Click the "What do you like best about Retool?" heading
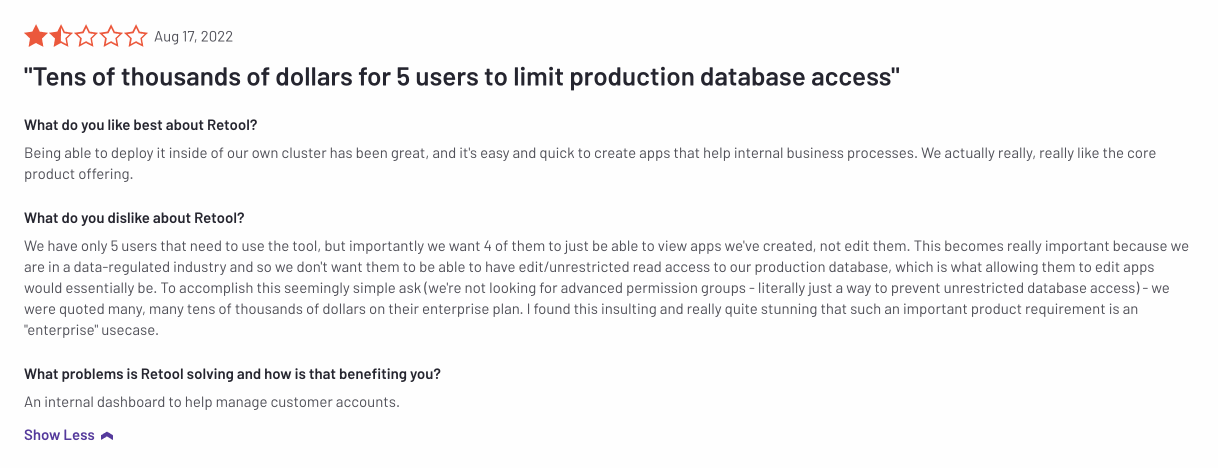This screenshot has height=468, width=1218. point(154,125)
